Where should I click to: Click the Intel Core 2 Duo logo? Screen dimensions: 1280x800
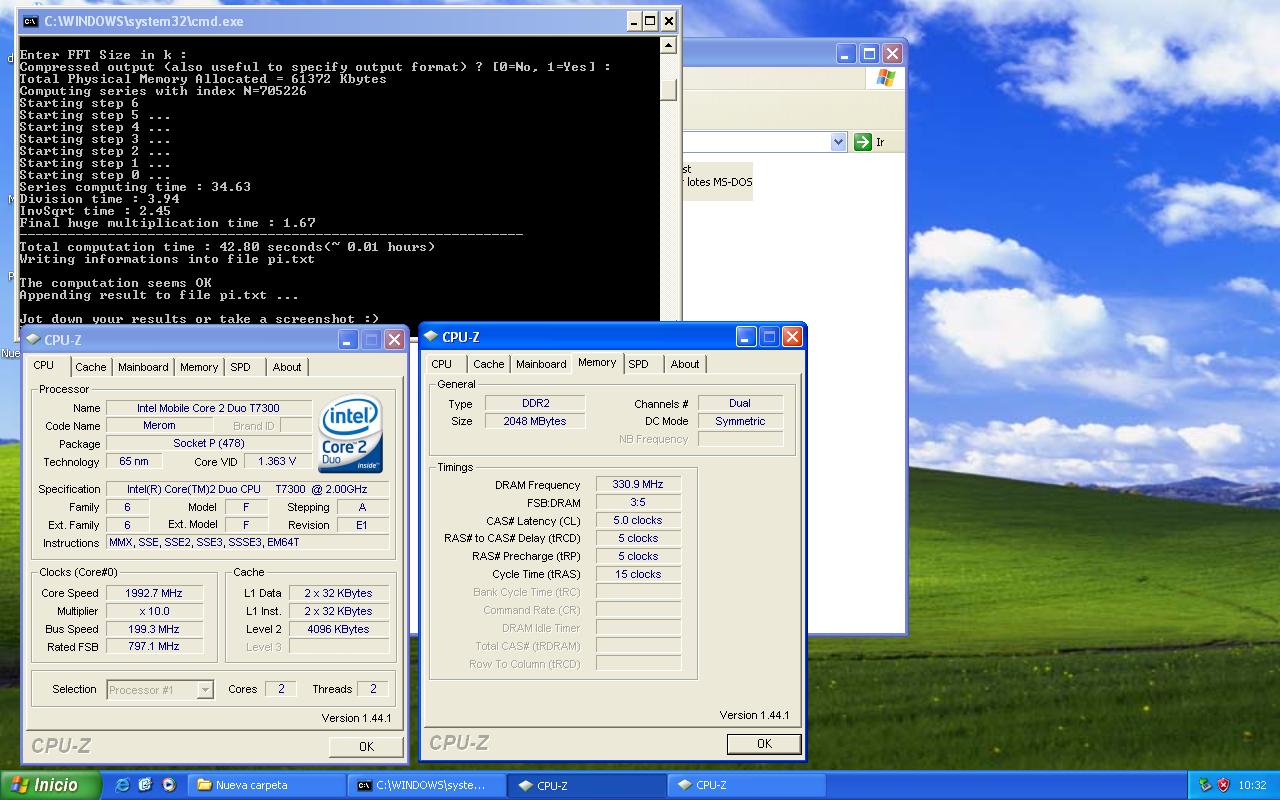click(350, 436)
